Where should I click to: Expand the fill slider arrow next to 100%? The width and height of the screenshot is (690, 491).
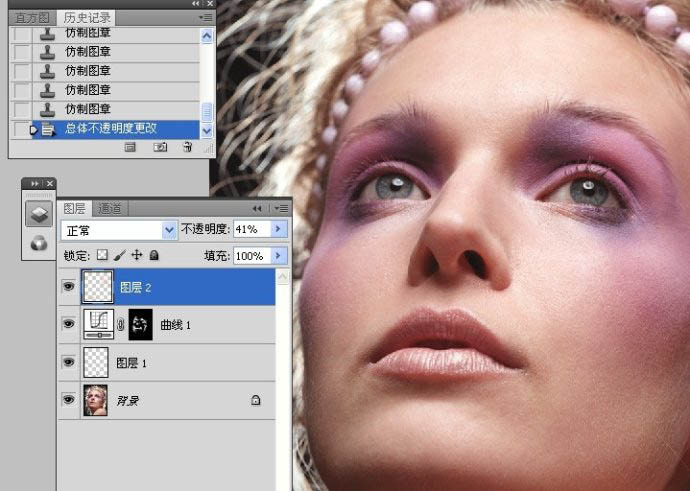[x=279, y=256]
